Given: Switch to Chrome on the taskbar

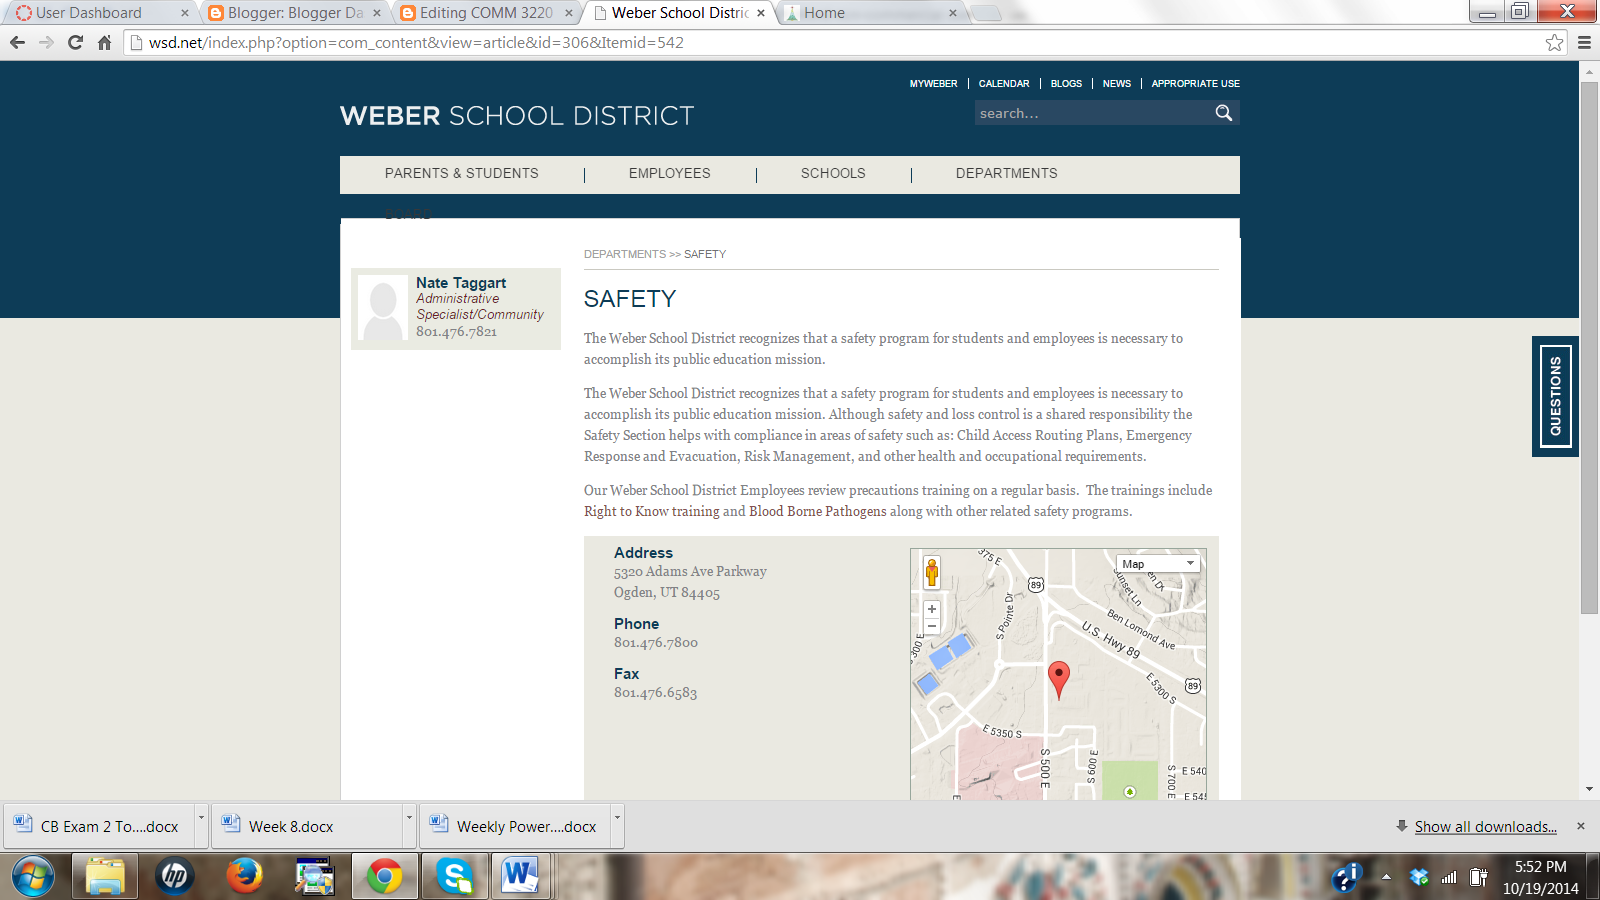Looking at the screenshot, I should tap(384, 876).
